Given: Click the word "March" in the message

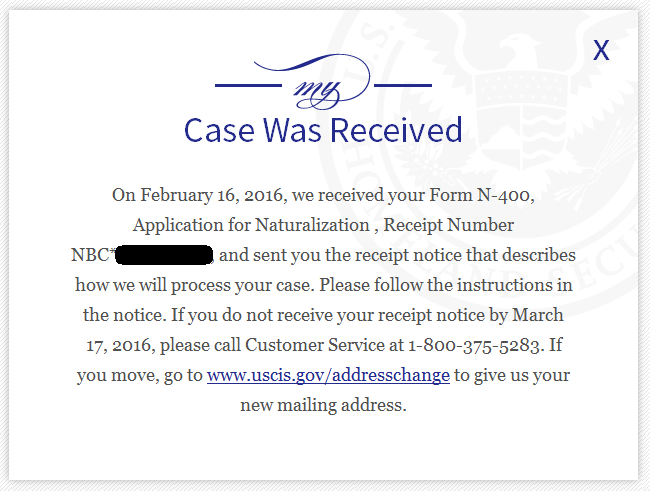Looking at the screenshot, I should 538,315.
